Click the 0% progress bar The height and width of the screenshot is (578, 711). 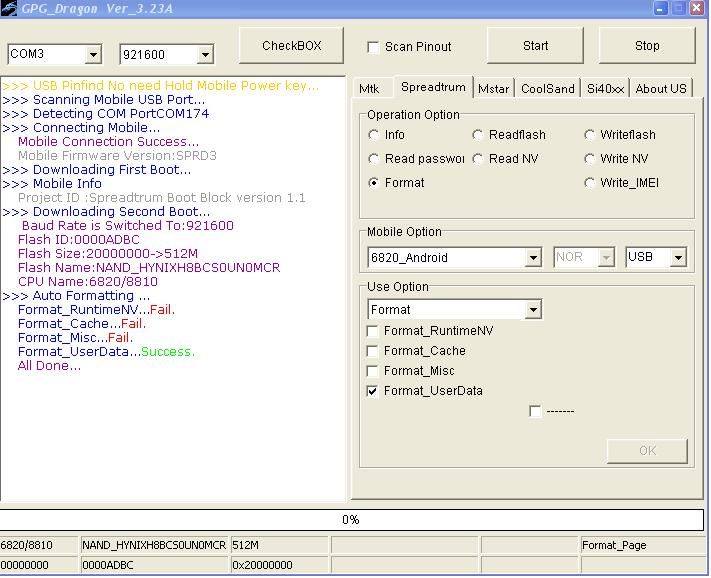click(x=351, y=520)
